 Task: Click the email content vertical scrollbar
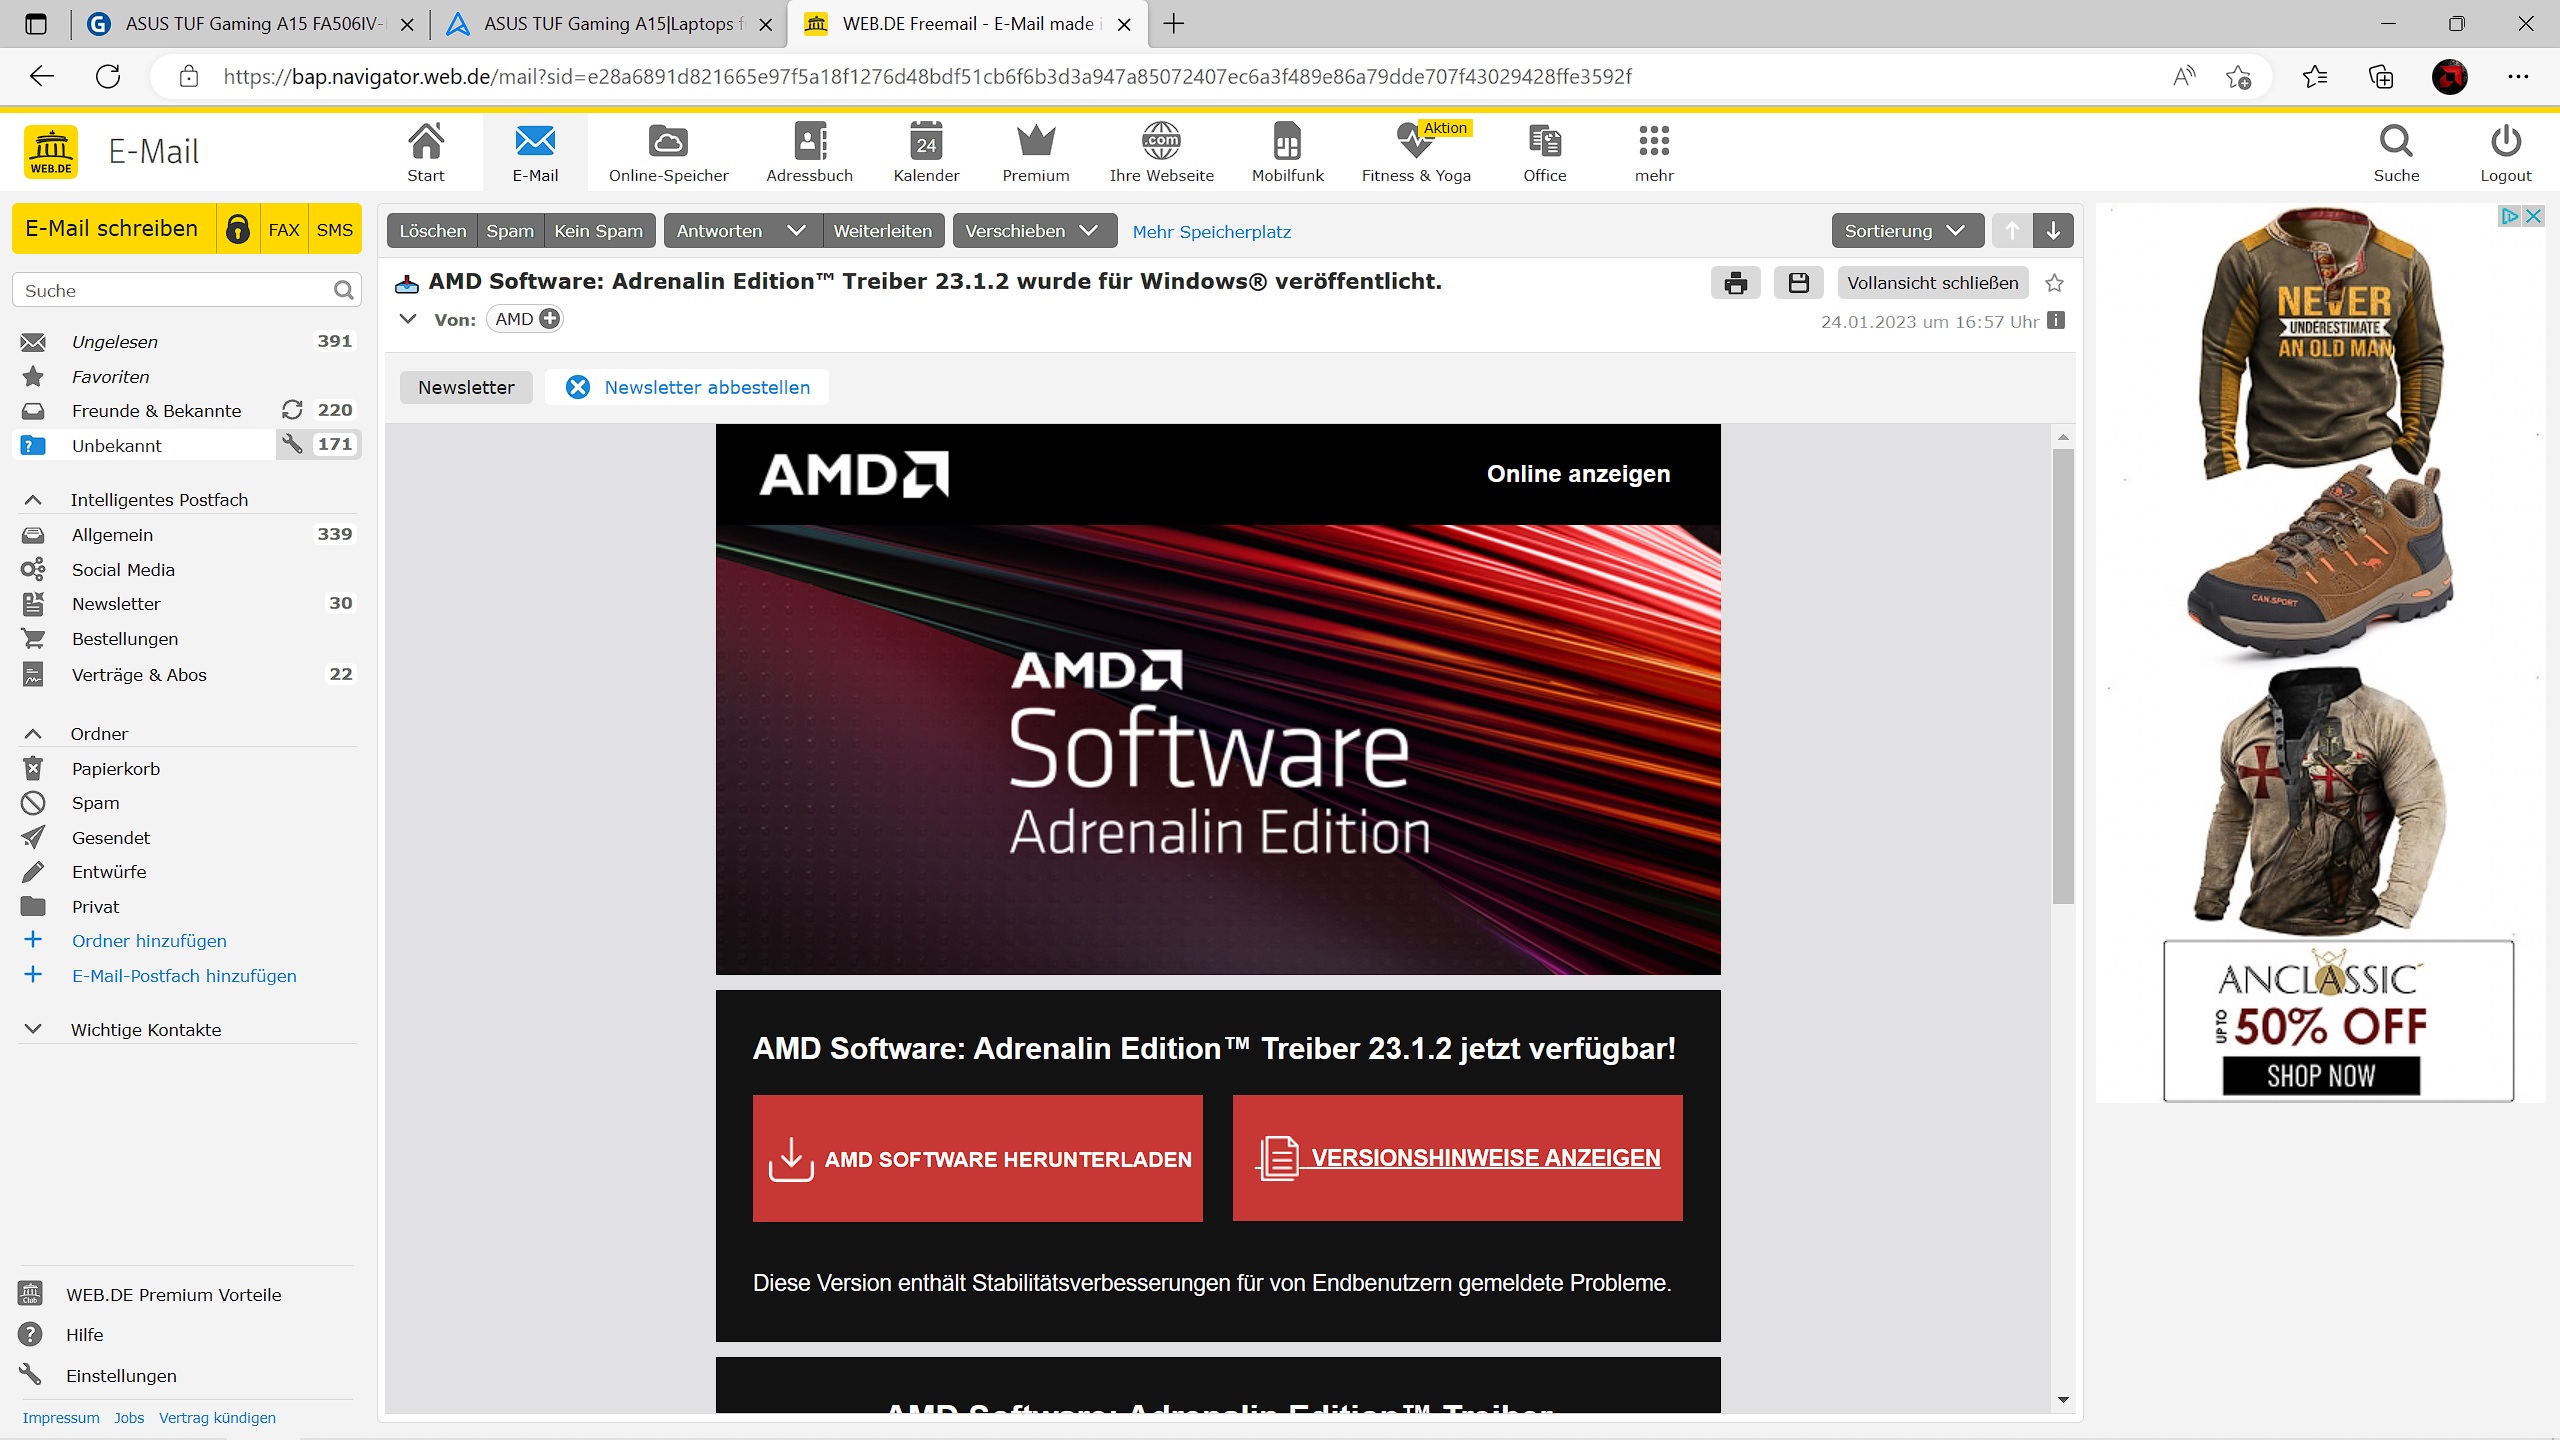2063,675
